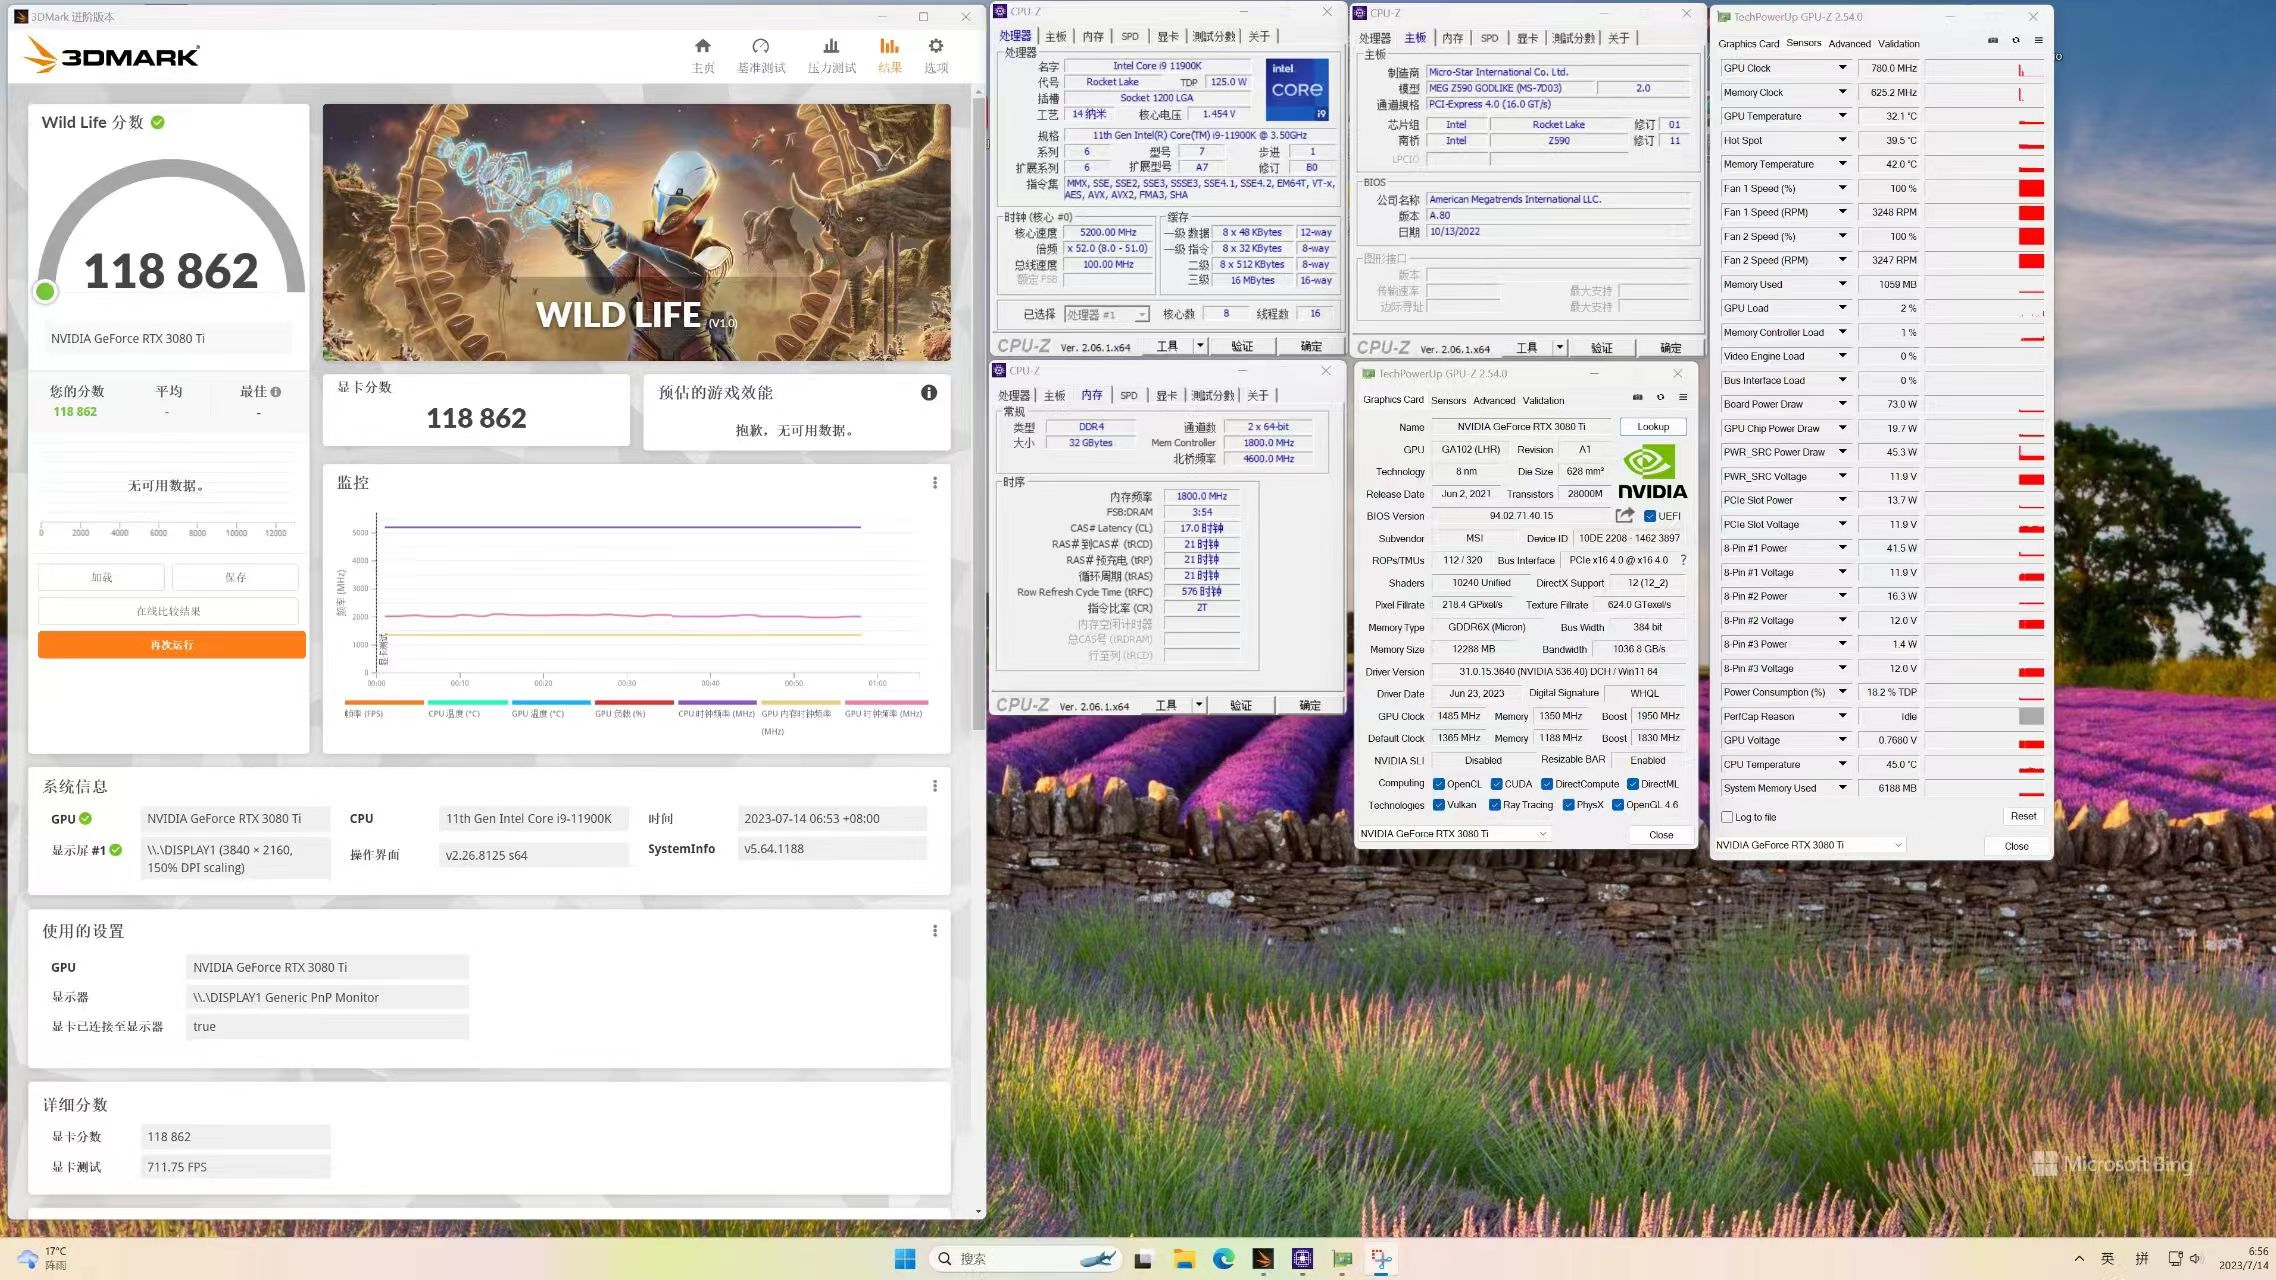Viewport: 2276px width, 1280px height.
Task: Click the info icon beside the best-score label in 3DMark
Action: click(276, 392)
